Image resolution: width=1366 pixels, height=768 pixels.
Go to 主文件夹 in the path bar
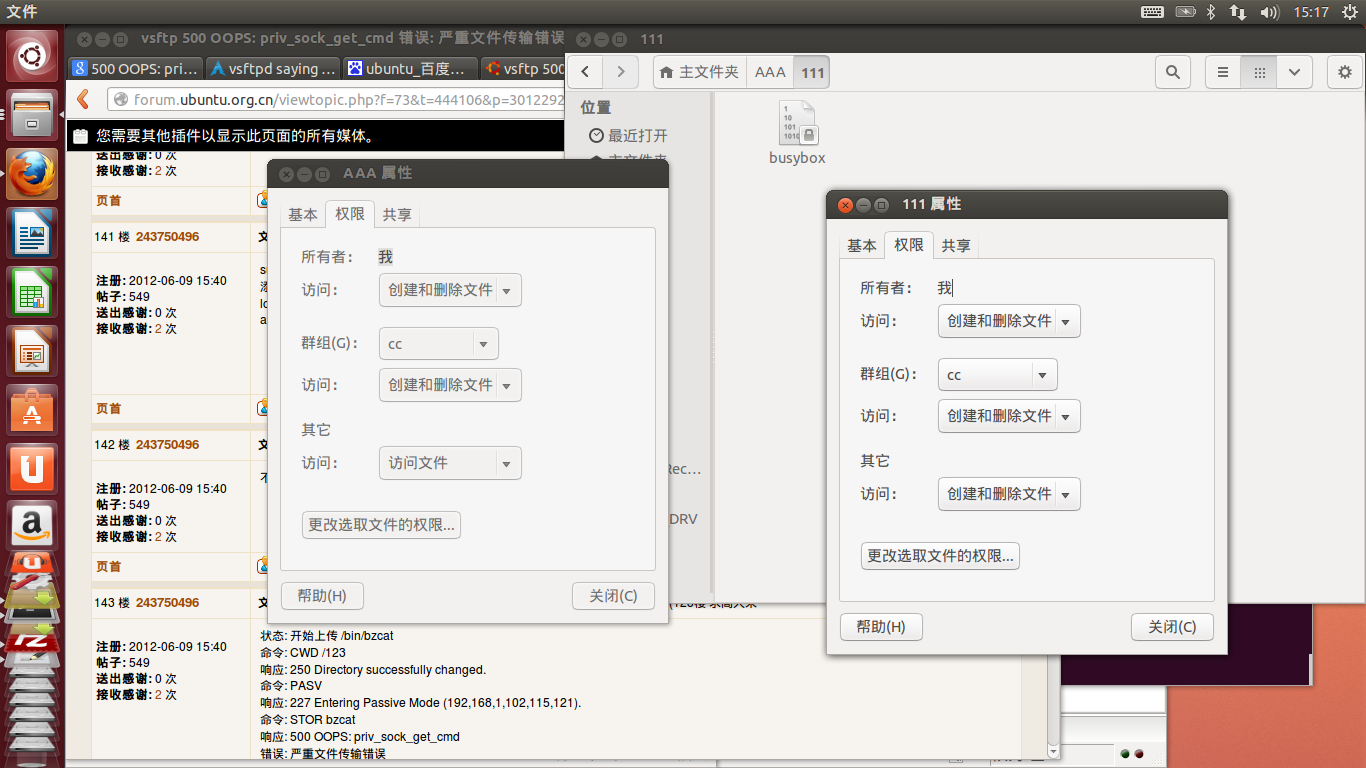click(x=699, y=72)
